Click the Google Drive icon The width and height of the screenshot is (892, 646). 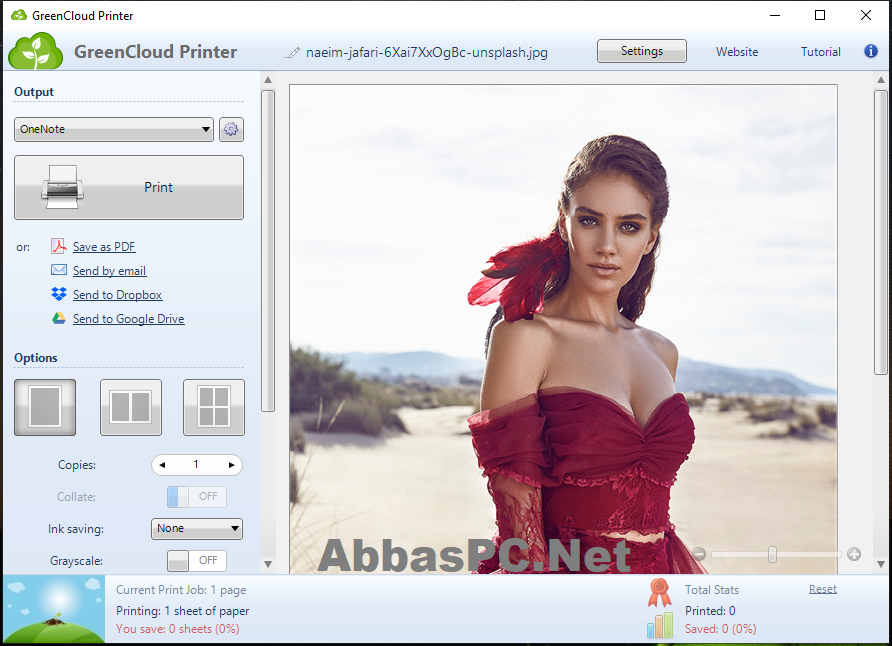59,318
